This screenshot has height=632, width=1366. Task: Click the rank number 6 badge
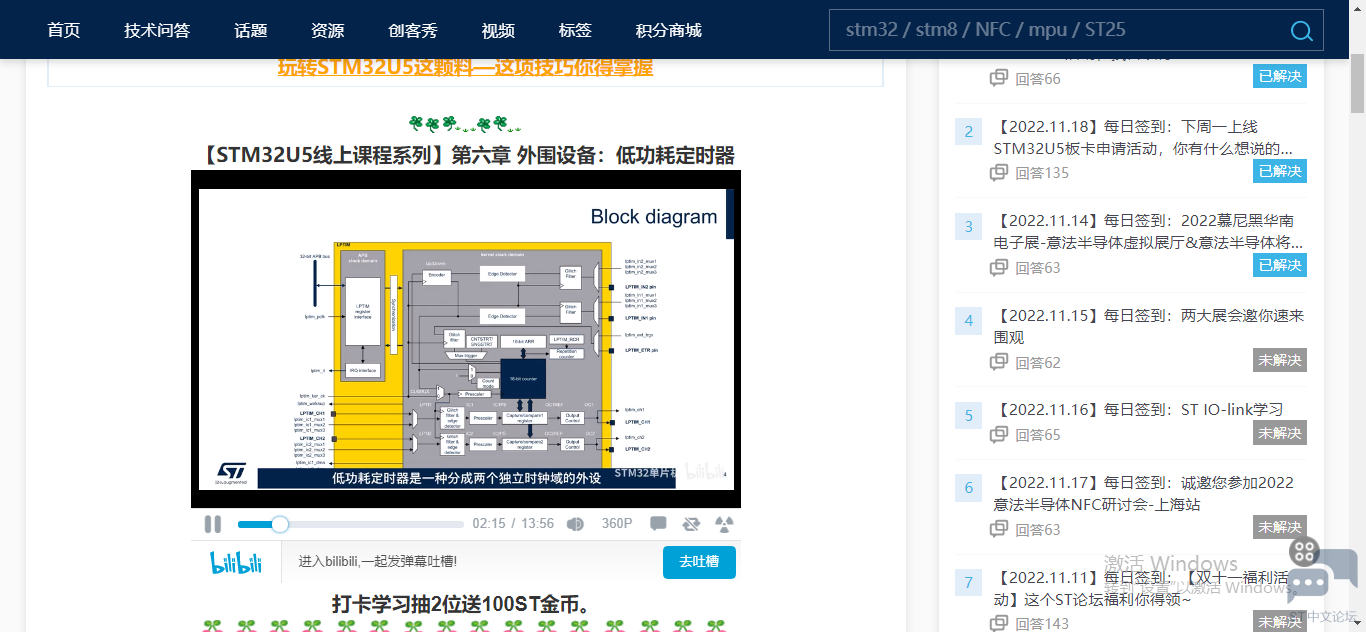coord(968,488)
